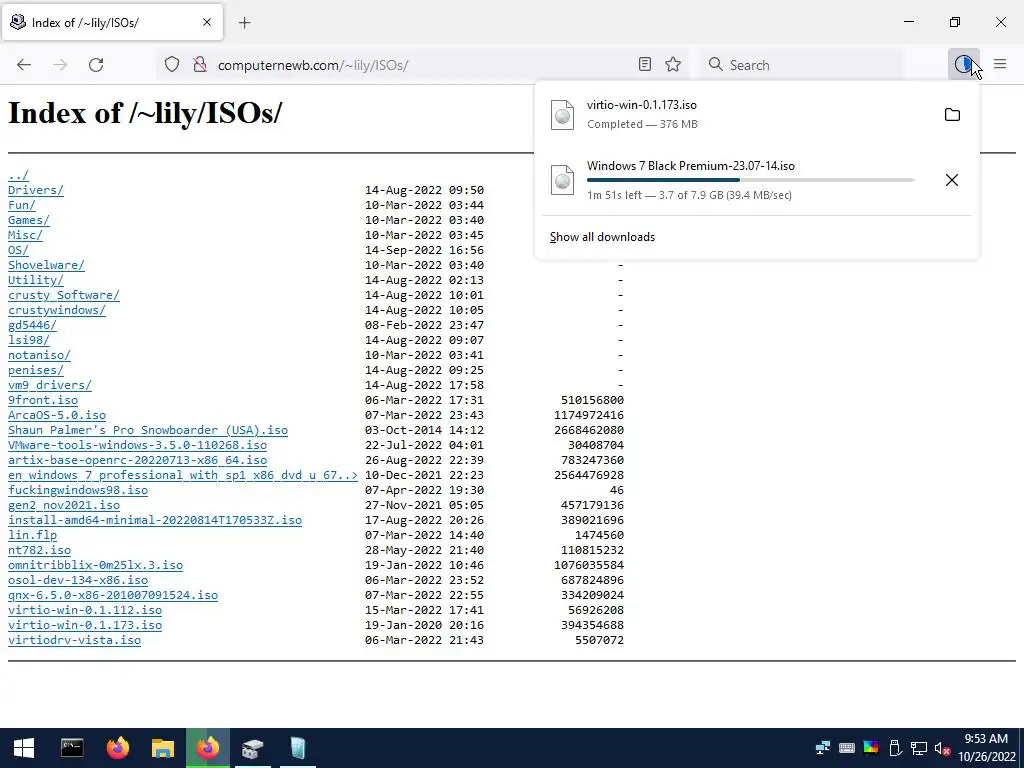The width and height of the screenshot is (1024, 768).
Task: Show all downloads
Action: tap(602, 237)
